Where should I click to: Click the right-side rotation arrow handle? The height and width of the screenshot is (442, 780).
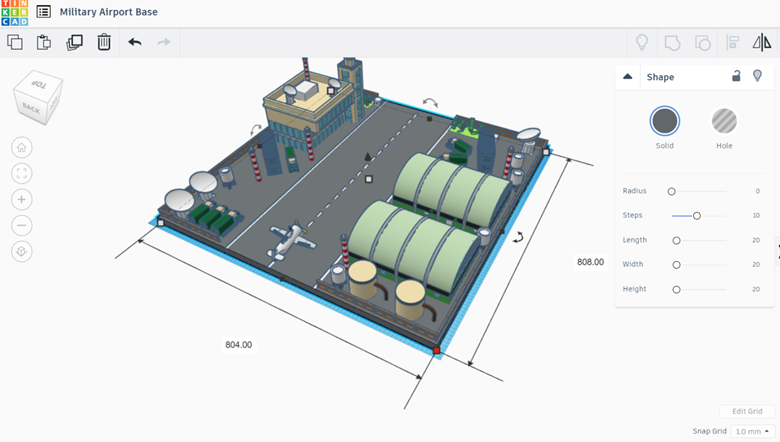(x=518, y=237)
